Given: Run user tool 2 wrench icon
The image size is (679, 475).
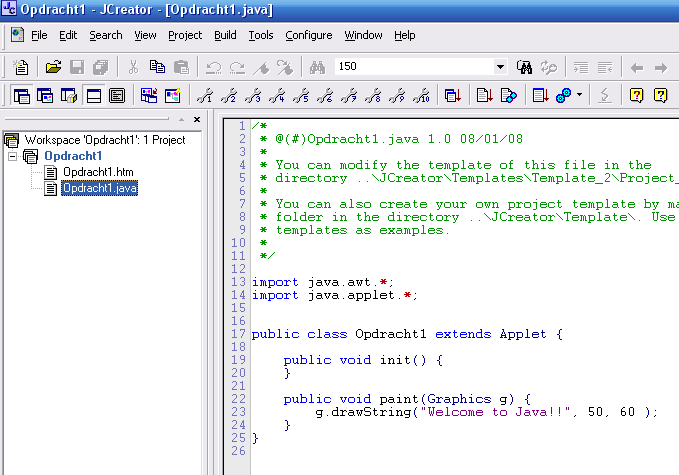Looking at the screenshot, I should point(229,95).
